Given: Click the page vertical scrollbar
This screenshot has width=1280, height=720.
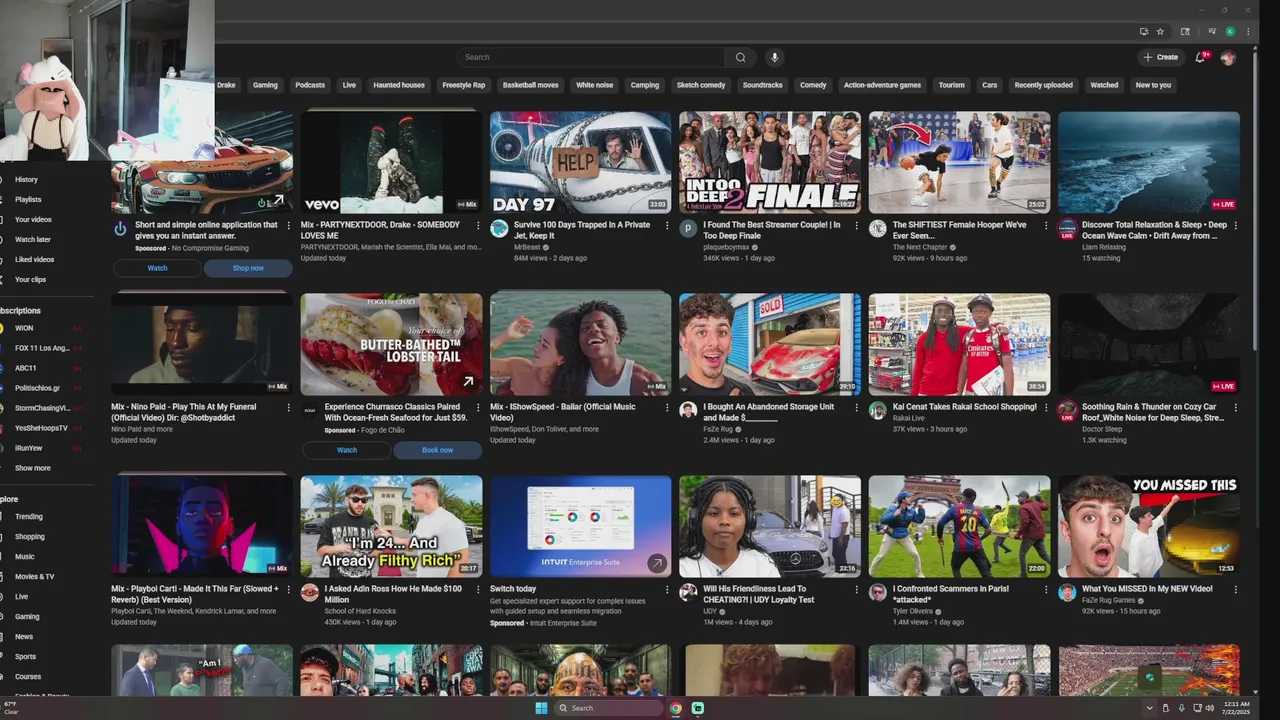Looking at the screenshot, I should point(1256,200).
